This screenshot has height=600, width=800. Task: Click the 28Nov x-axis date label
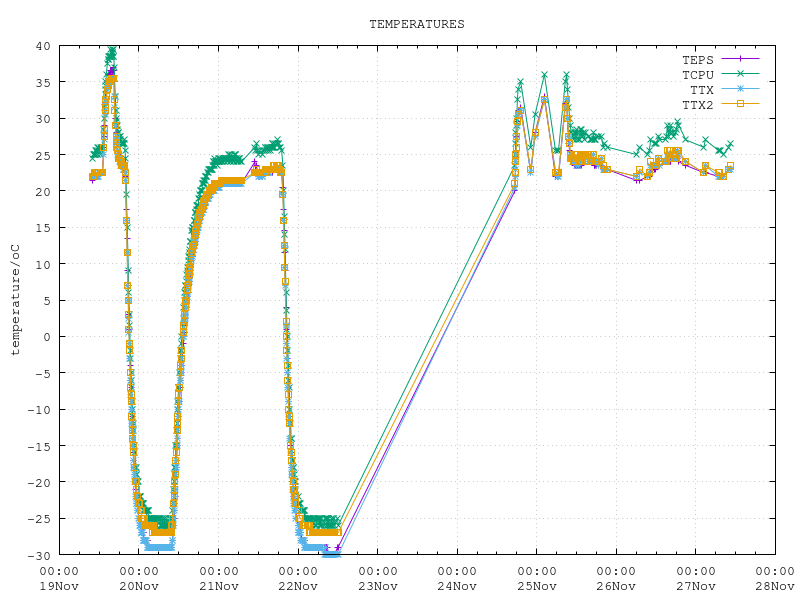coord(774,585)
